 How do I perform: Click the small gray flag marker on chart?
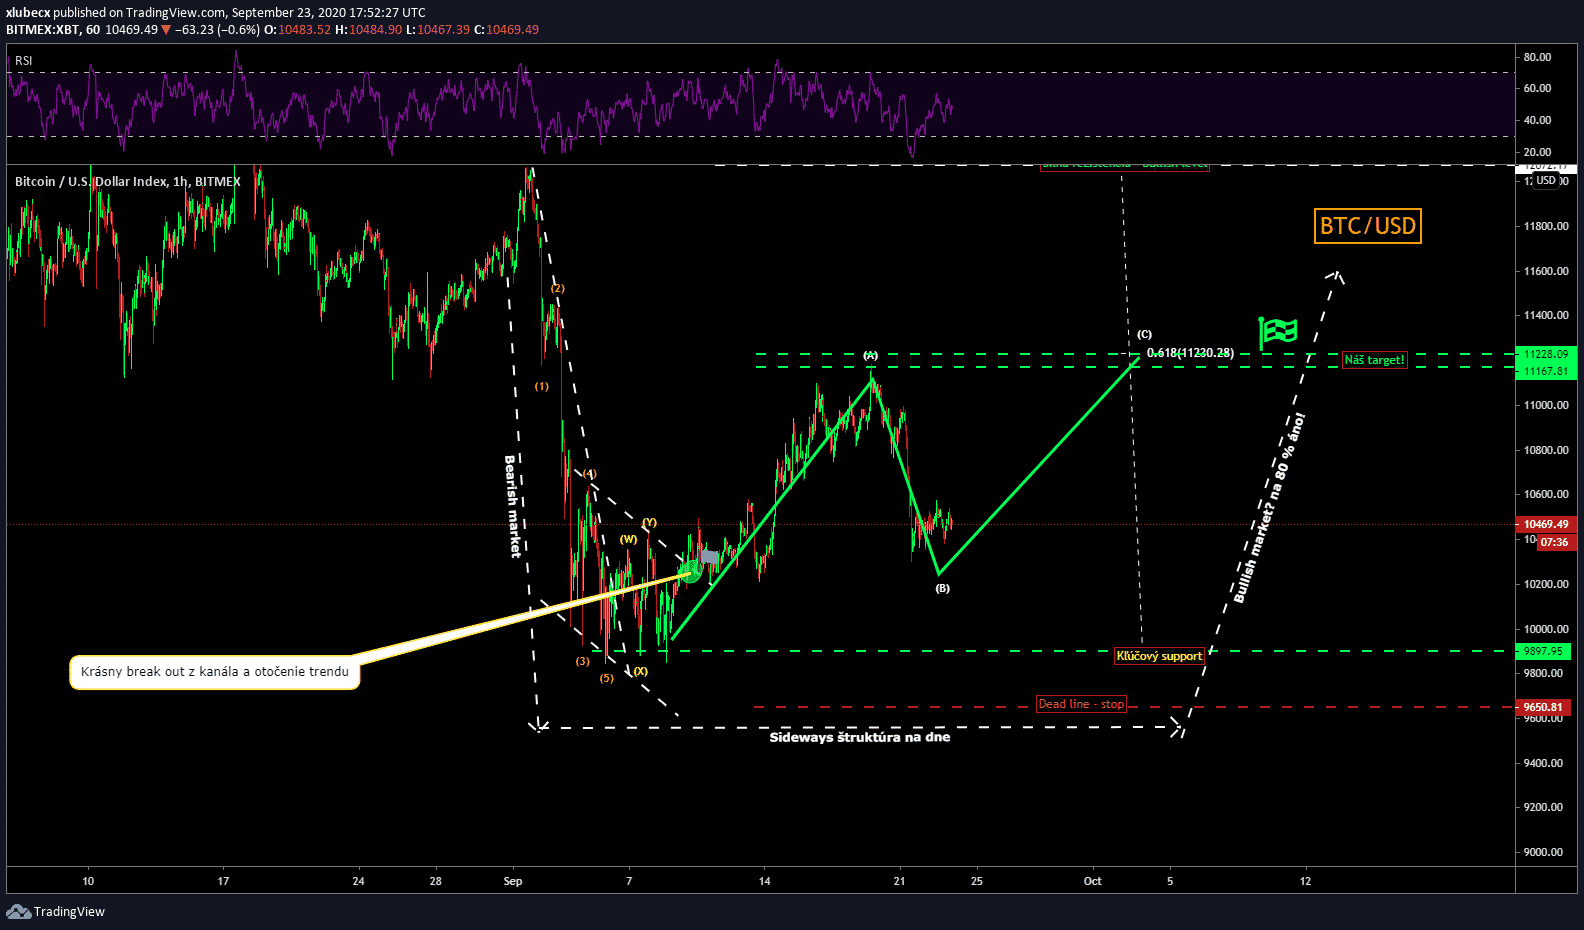(710, 556)
